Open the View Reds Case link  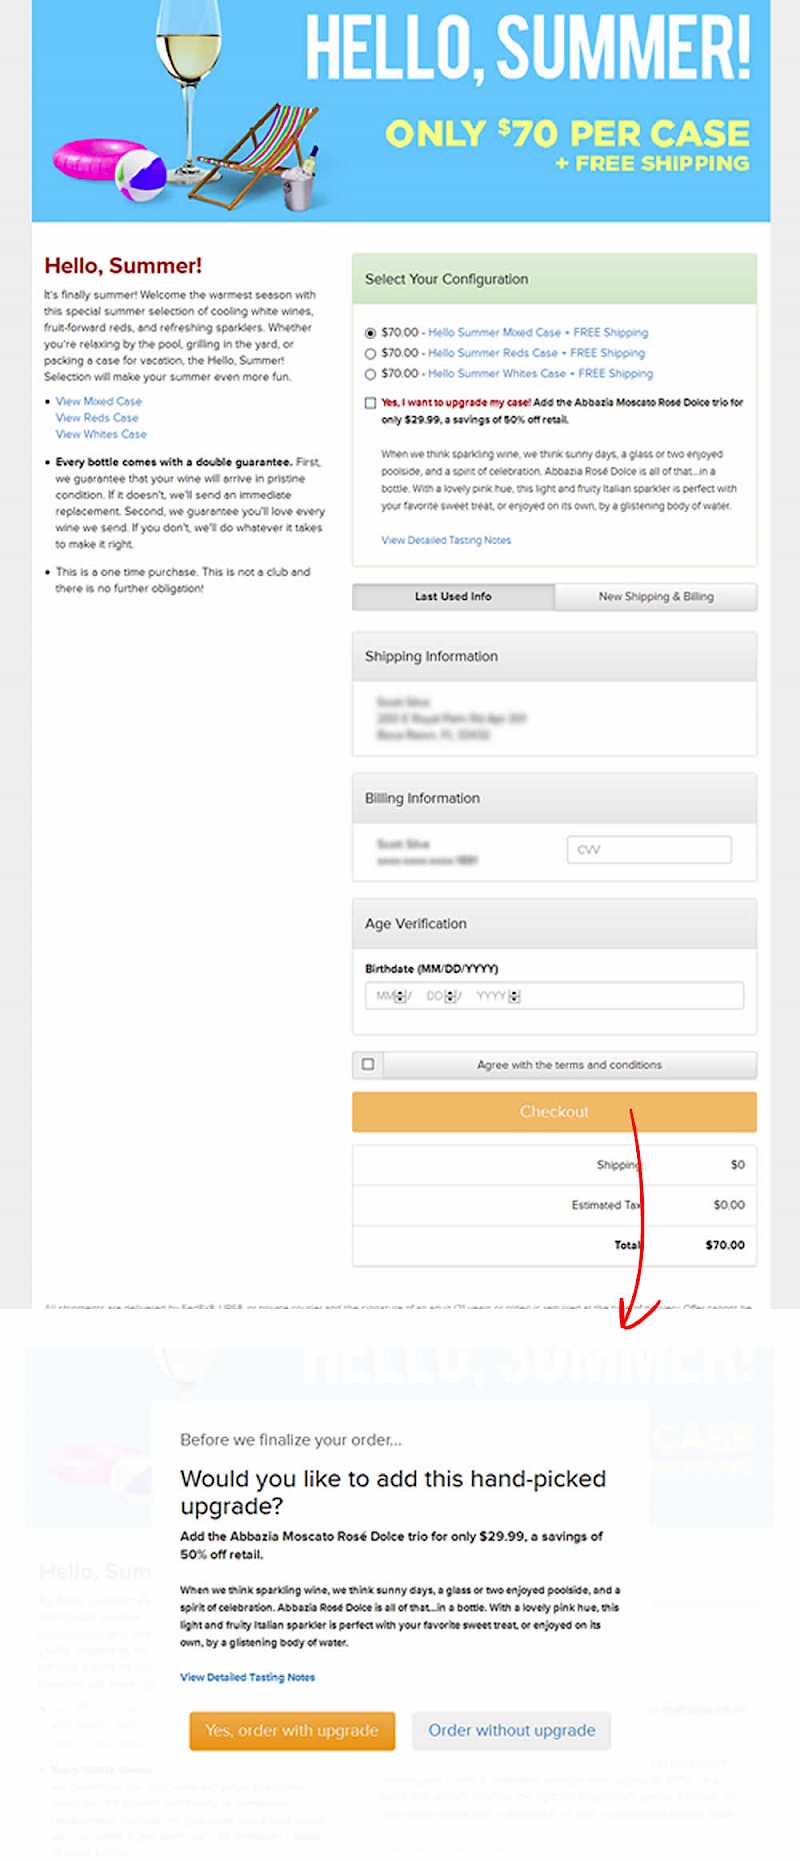pyautogui.click(x=97, y=418)
